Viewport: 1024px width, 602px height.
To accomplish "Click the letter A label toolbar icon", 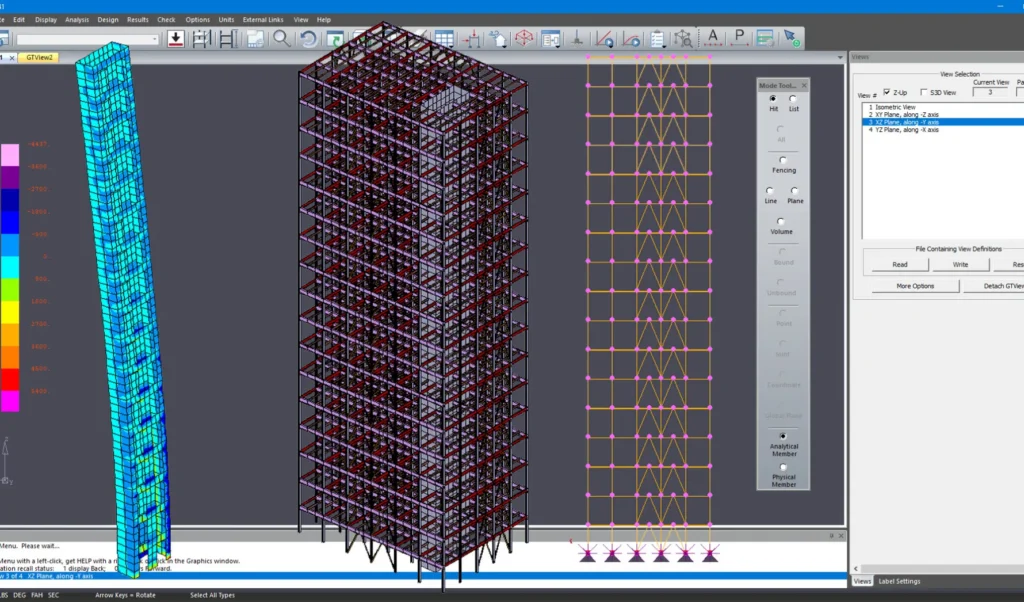I will (x=713, y=39).
